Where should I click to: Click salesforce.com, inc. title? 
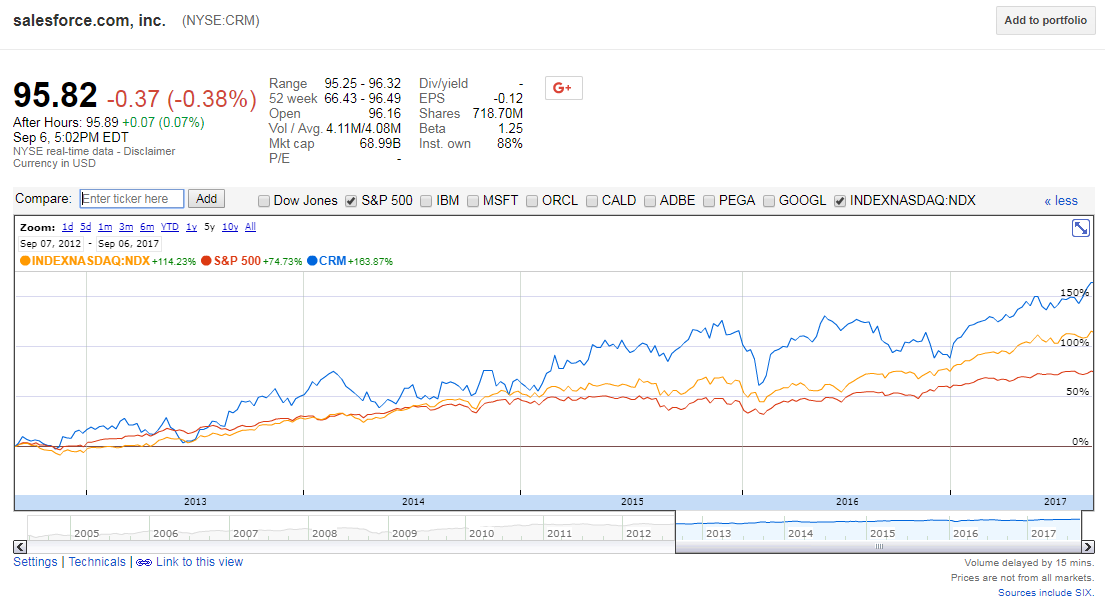click(89, 21)
